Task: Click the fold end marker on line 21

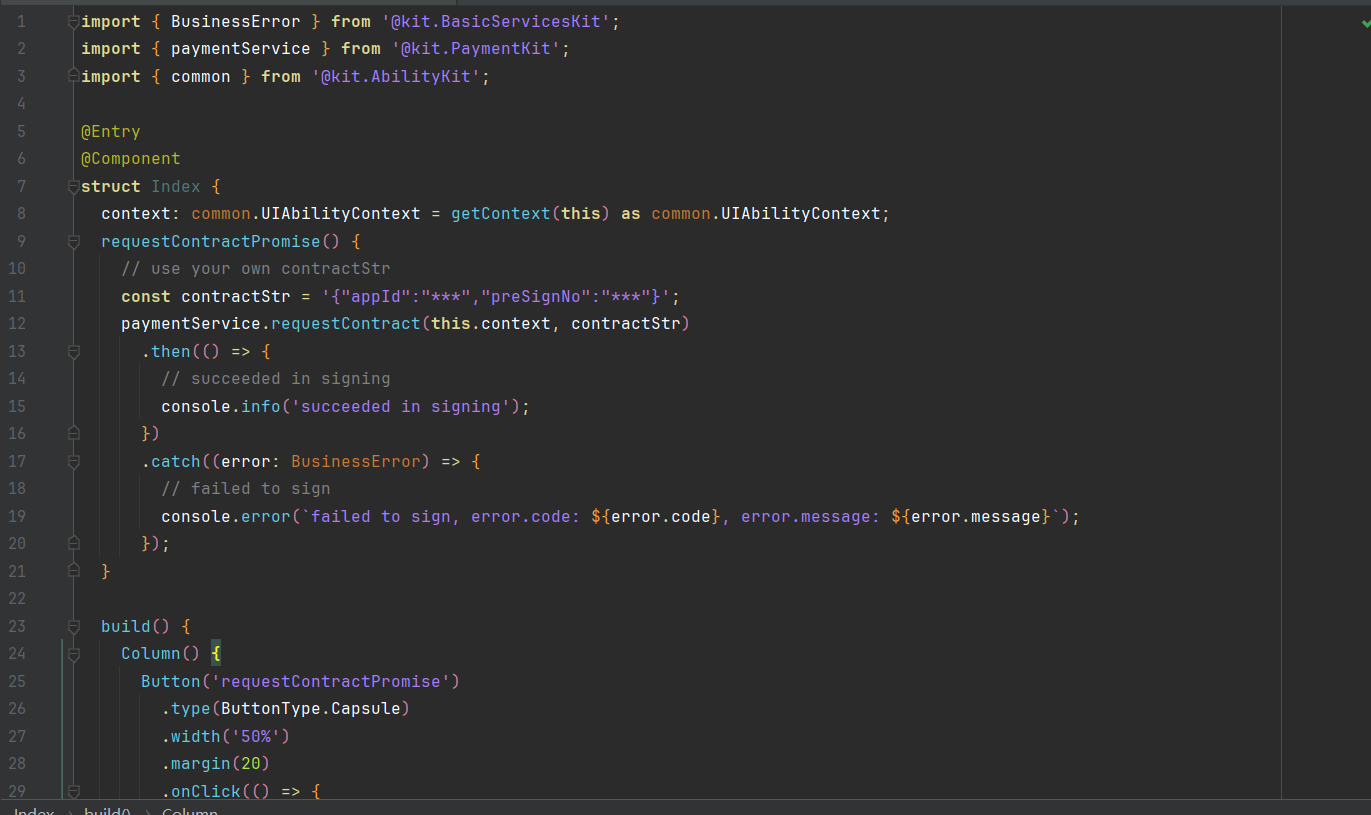Action: [x=73, y=571]
